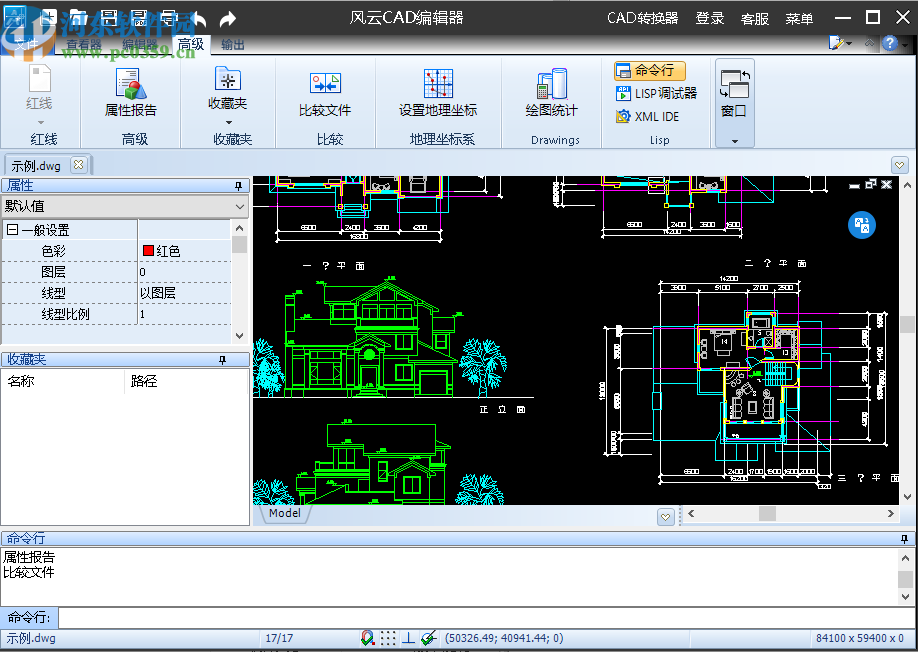Click the print icon in title bar

pyautogui.click(x=169, y=18)
